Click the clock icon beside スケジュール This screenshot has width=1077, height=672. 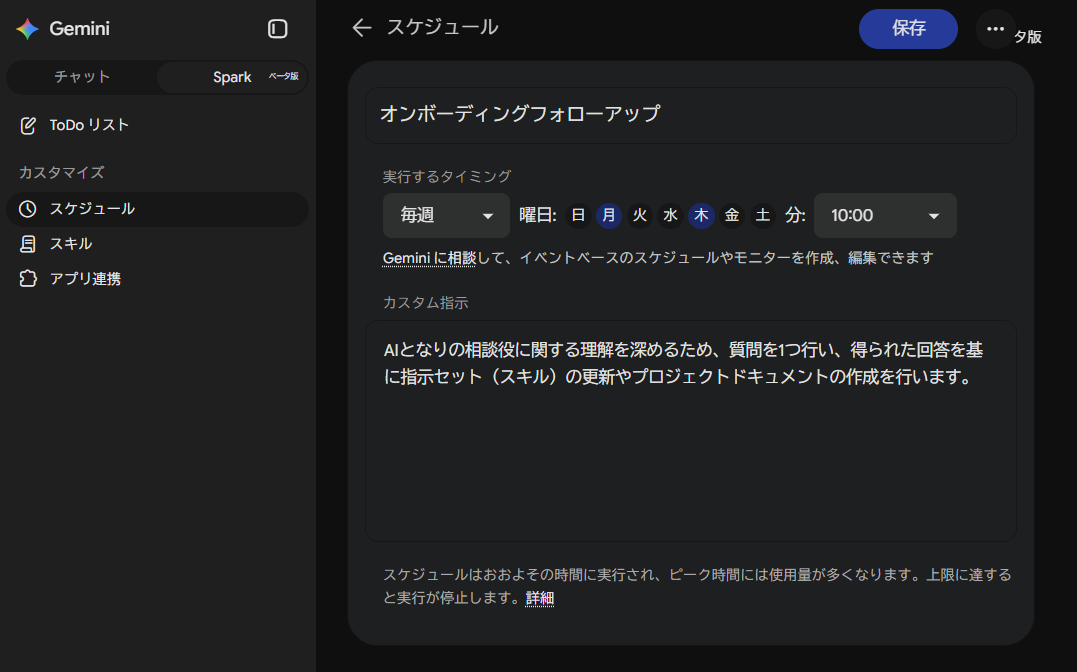coord(27,209)
